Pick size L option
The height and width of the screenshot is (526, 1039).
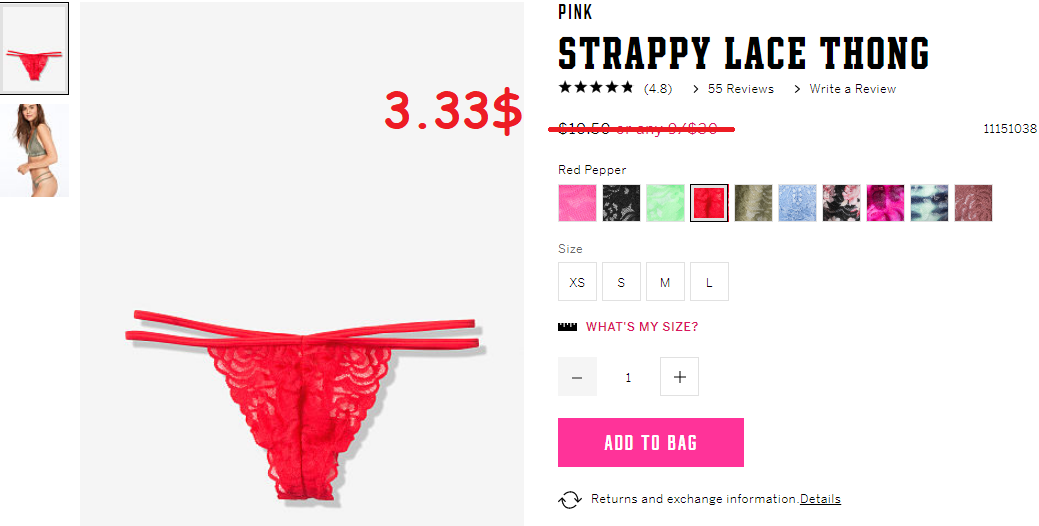pyautogui.click(x=709, y=282)
